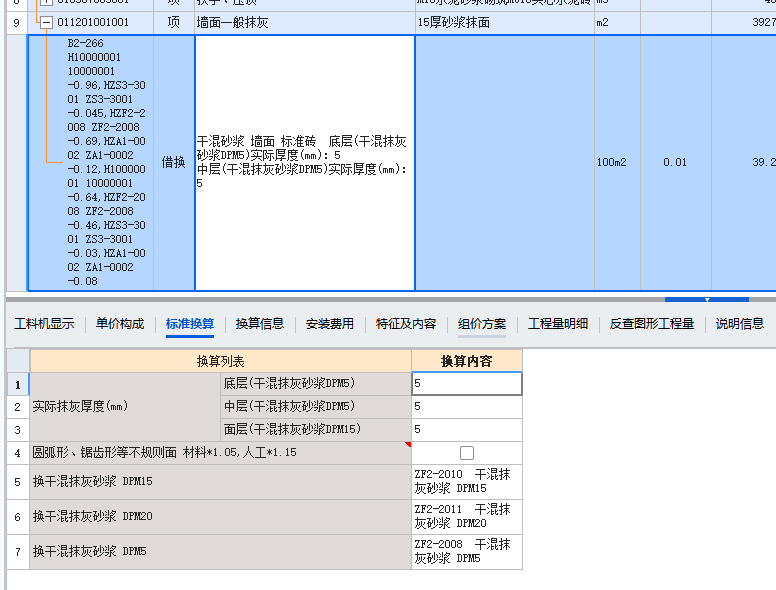The width and height of the screenshot is (776, 590).
Task: Select the 组价方案 tab
Action: coord(482,324)
